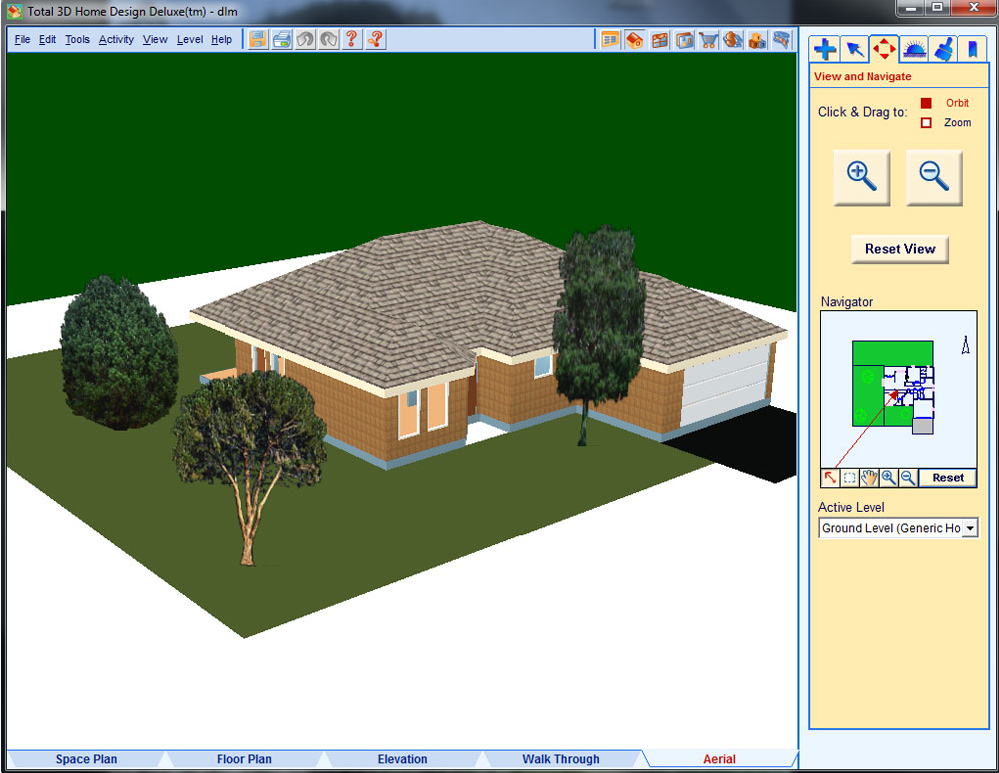The height and width of the screenshot is (773, 999).
Task: Click the Print icon in the toolbar
Action: pyautogui.click(x=282, y=40)
